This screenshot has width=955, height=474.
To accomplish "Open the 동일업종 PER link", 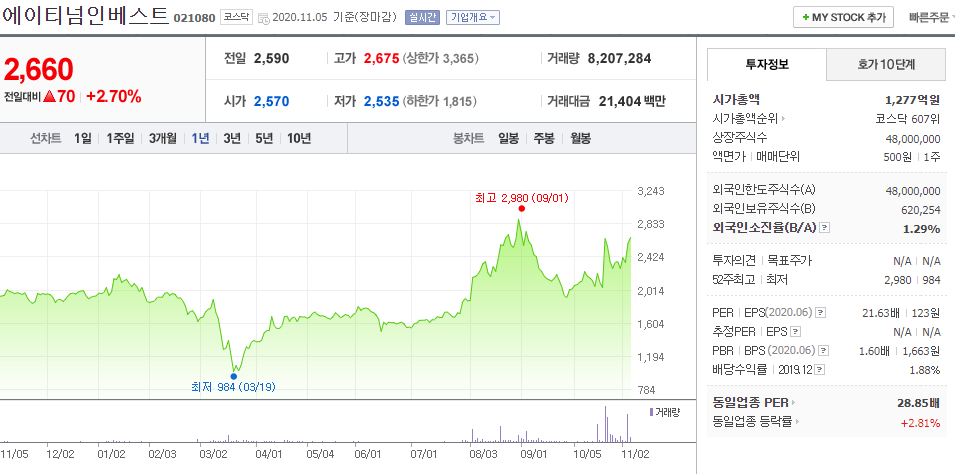I will [x=753, y=403].
